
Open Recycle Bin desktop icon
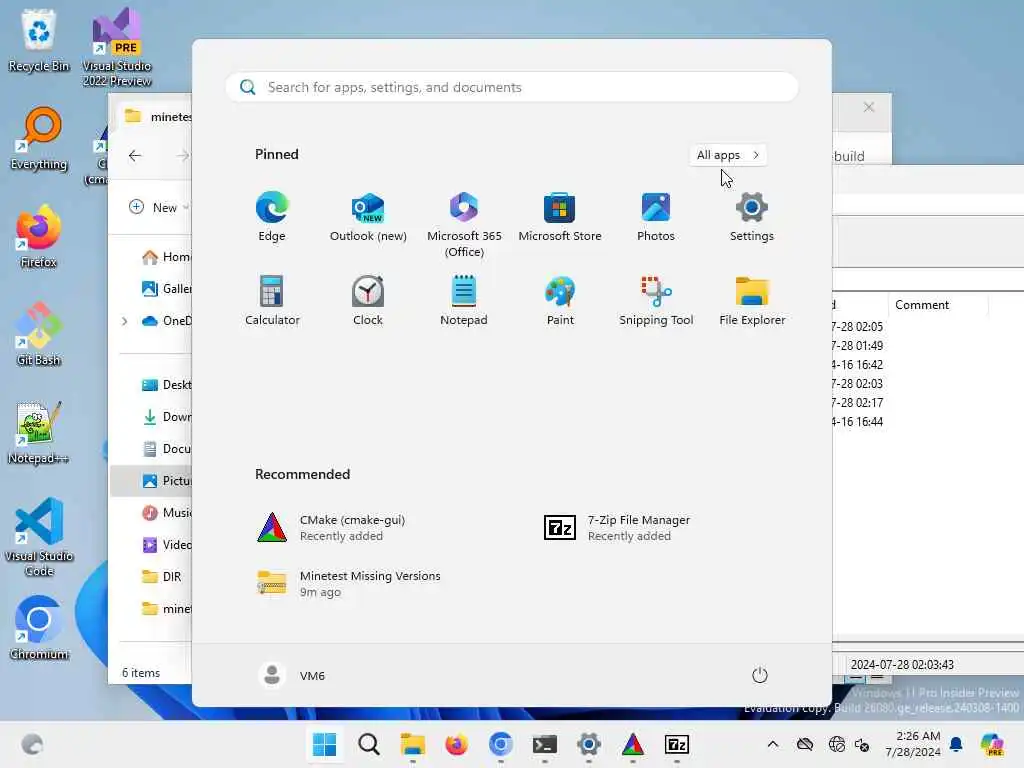point(39,40)
